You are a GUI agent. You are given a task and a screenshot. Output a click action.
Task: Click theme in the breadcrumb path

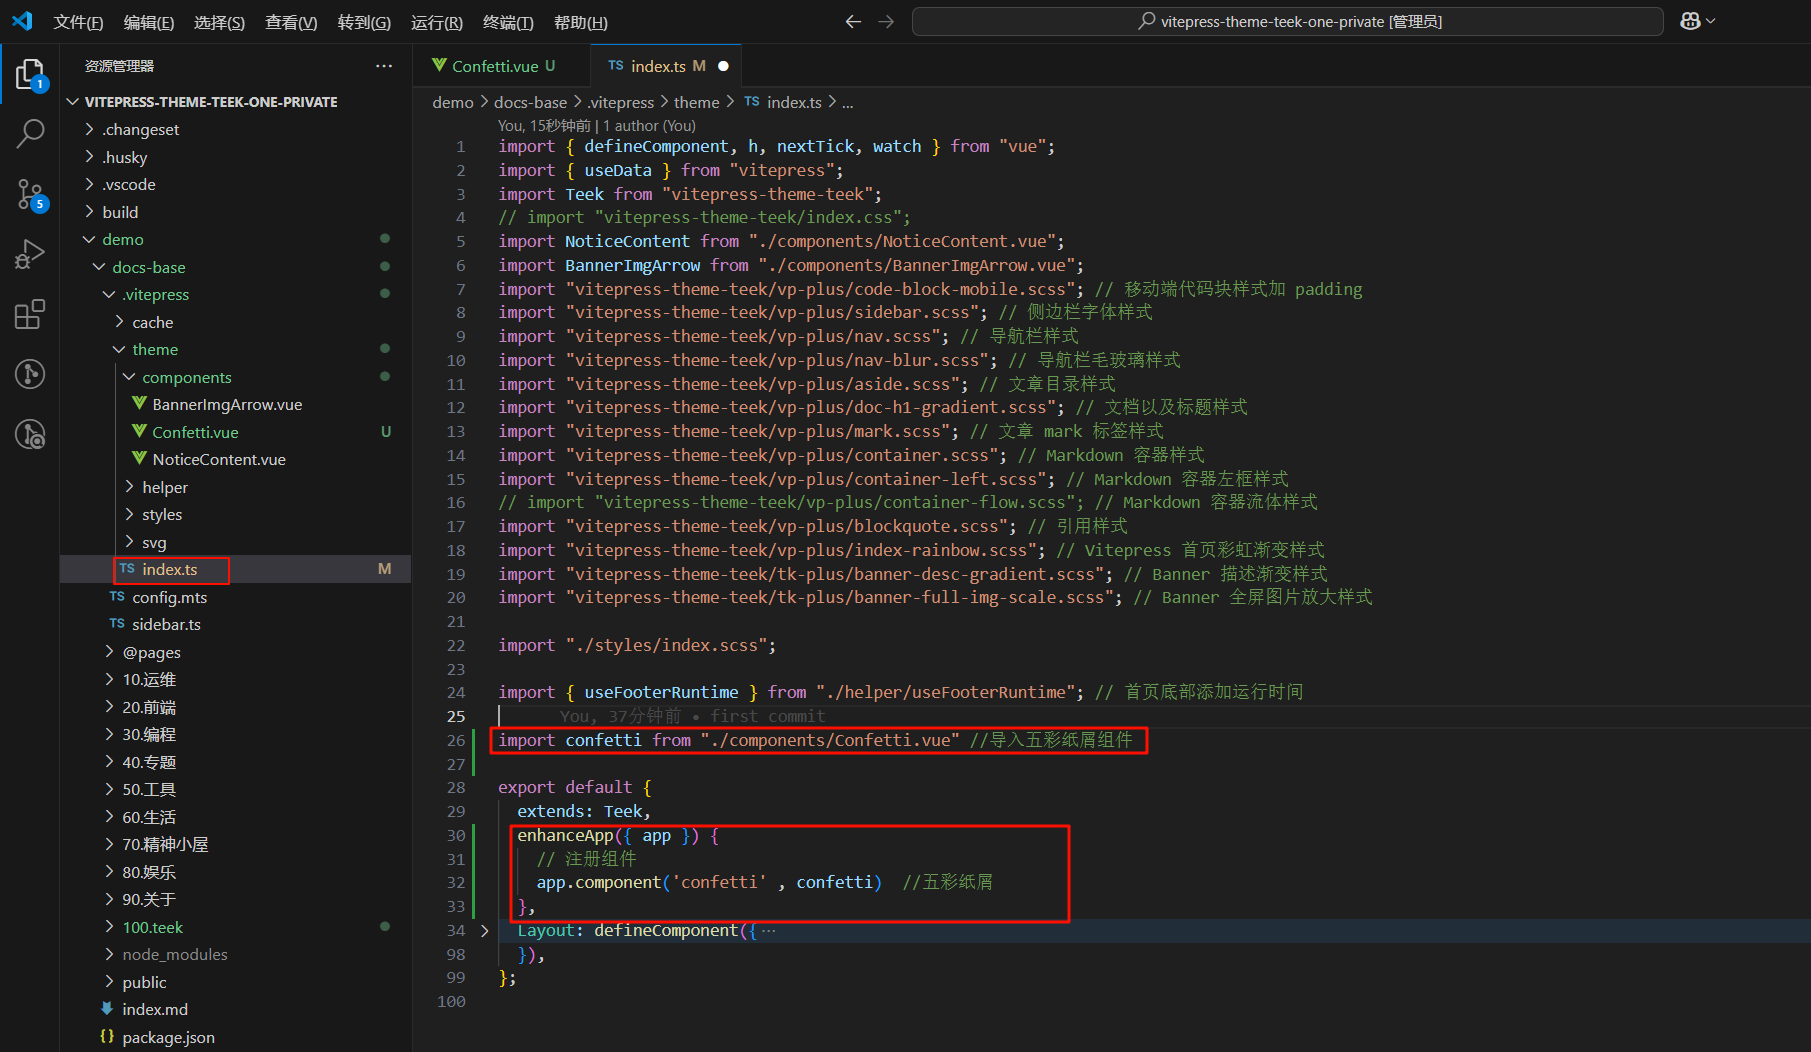pos(696,103)
